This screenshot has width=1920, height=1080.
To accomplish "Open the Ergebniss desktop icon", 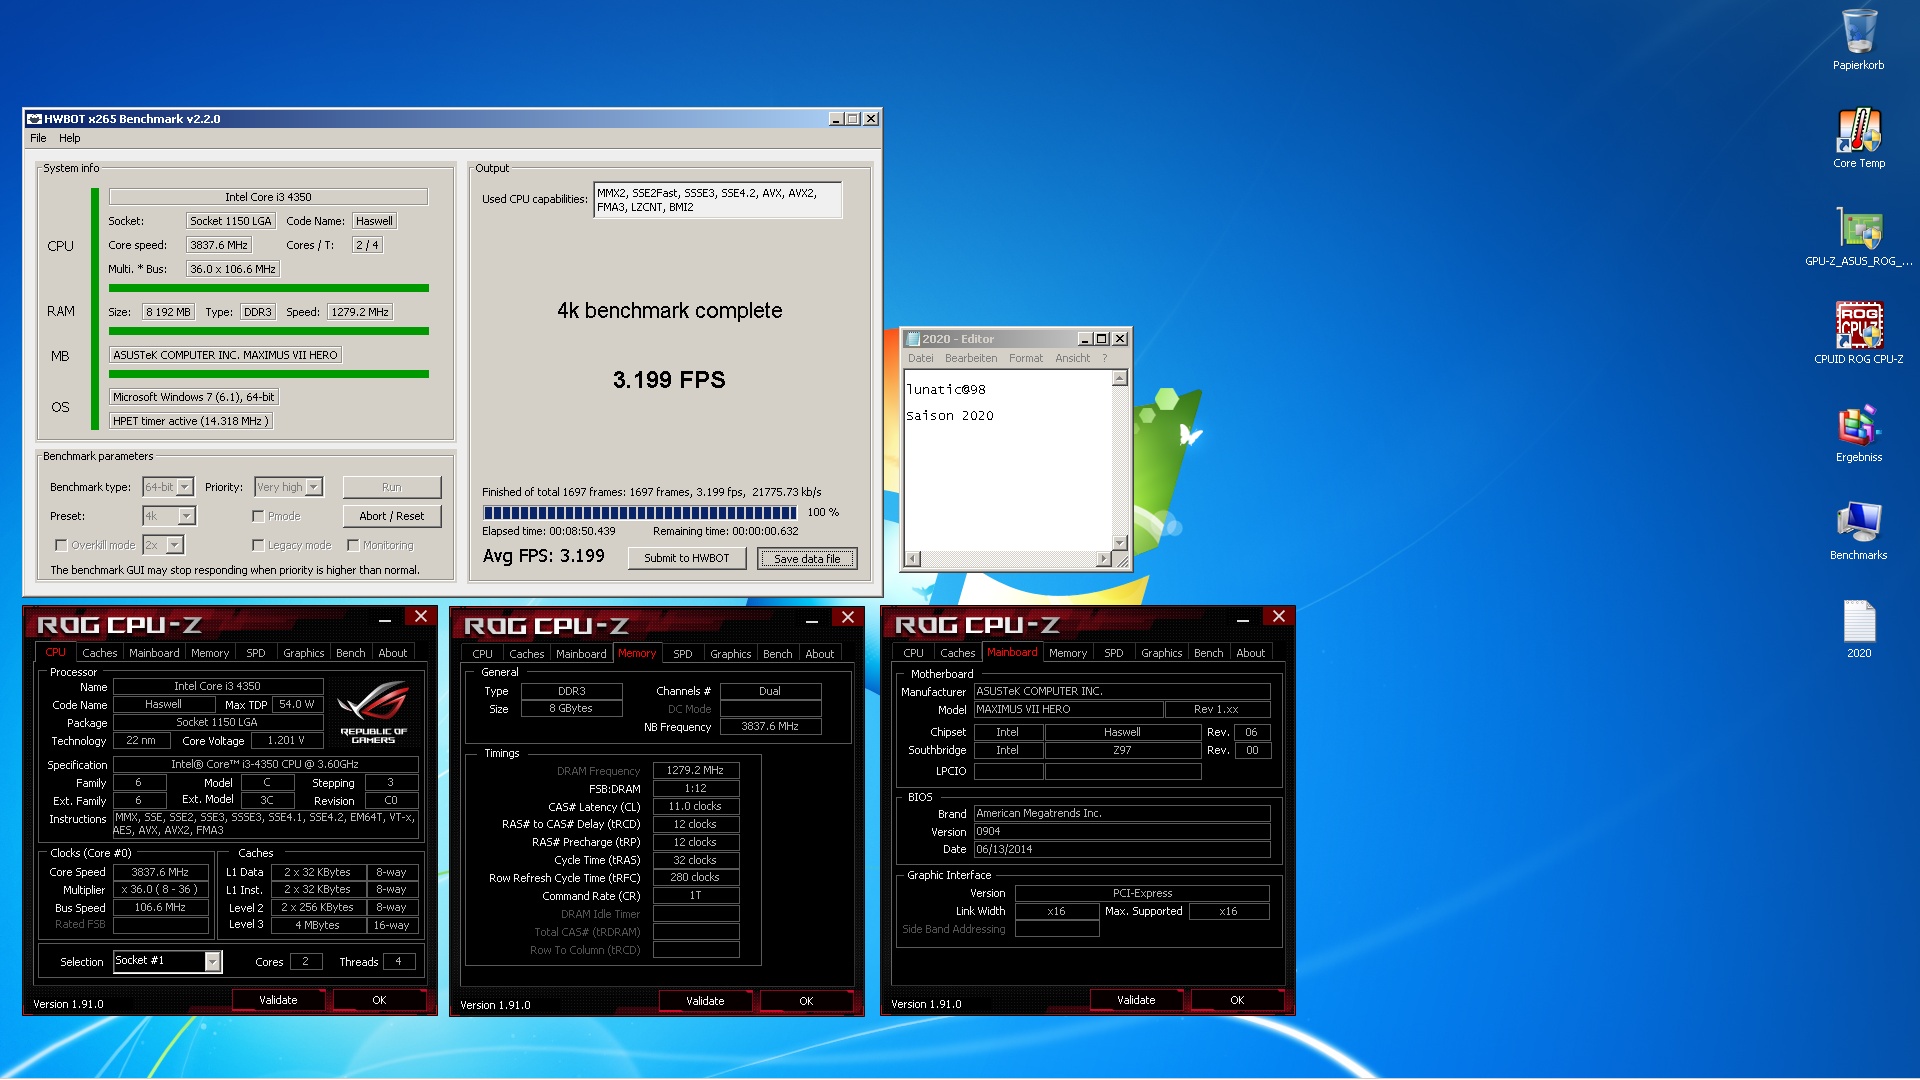I will (1858, 432).
